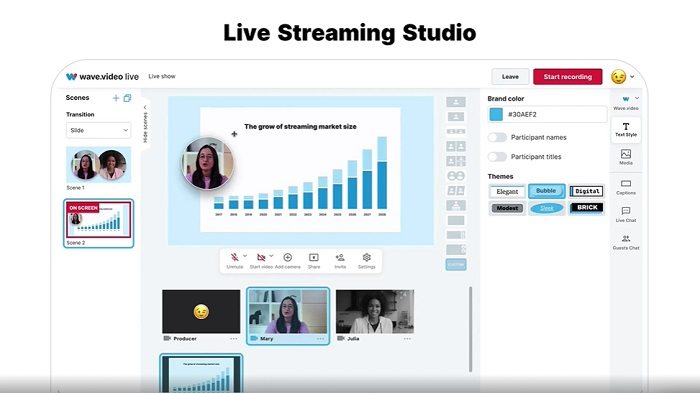Select the Producer video tile
700x393 pixels.
pyautogui.click(x=201, y=311)
